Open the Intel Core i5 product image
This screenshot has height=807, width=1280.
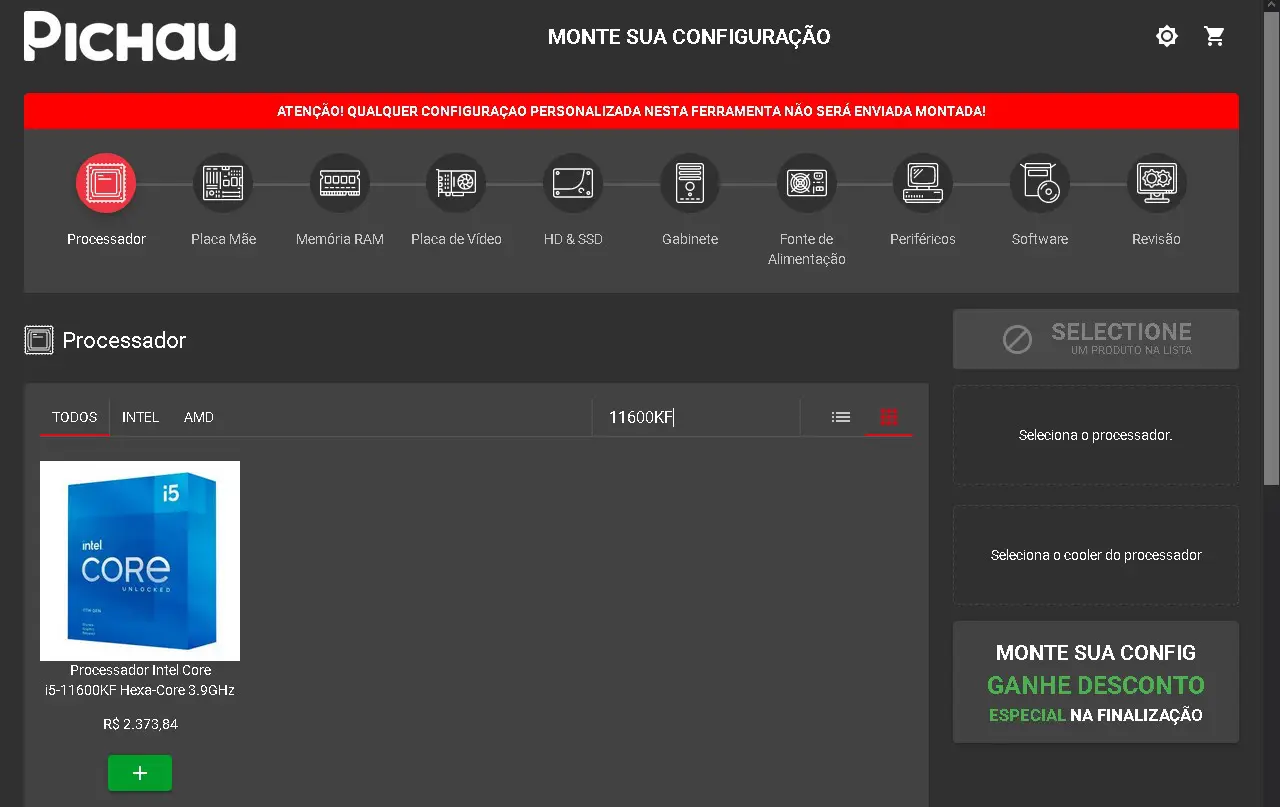140,561
